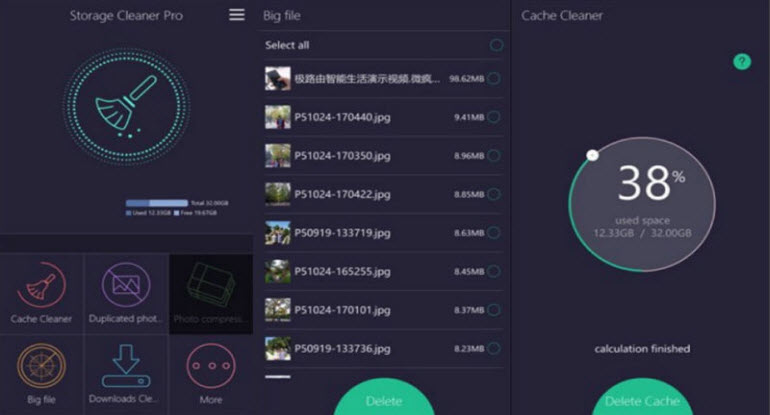Select the 98.62MB video file checkbox
The width and height of the screenshot is (770, 415).
click(x=494, y=78)
